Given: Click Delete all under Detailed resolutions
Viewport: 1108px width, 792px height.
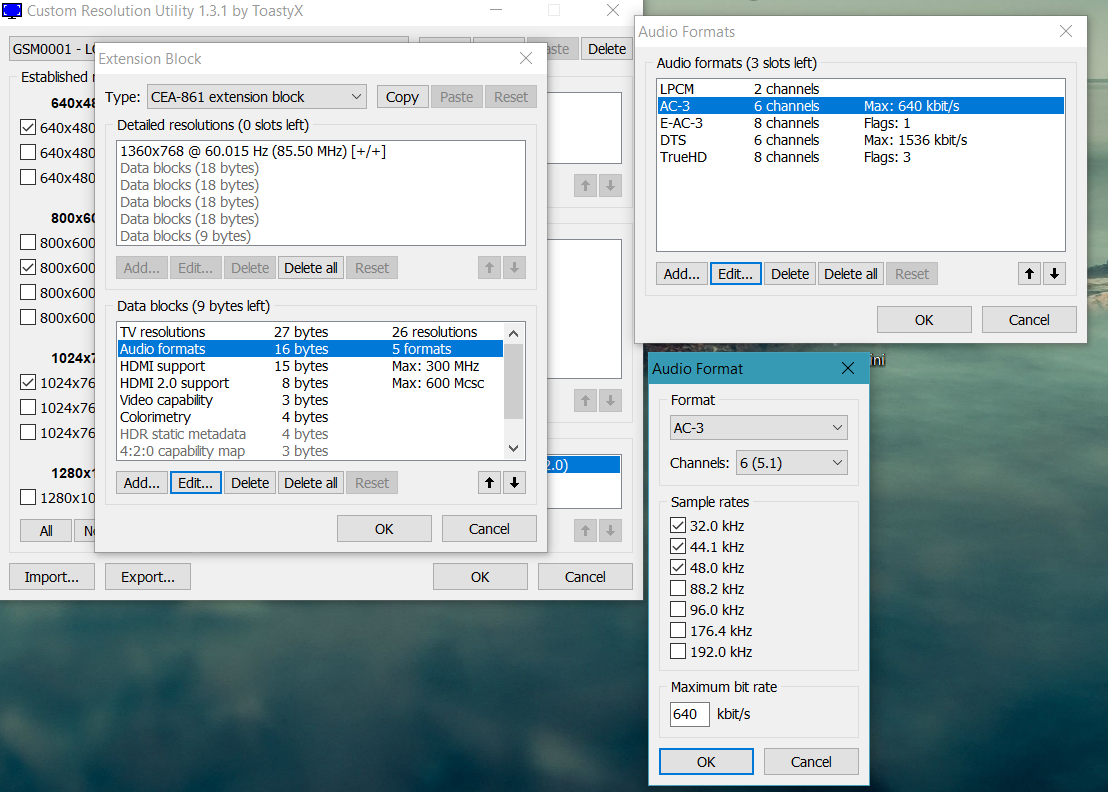Looking at the screenshot, I should pos(311,268).
